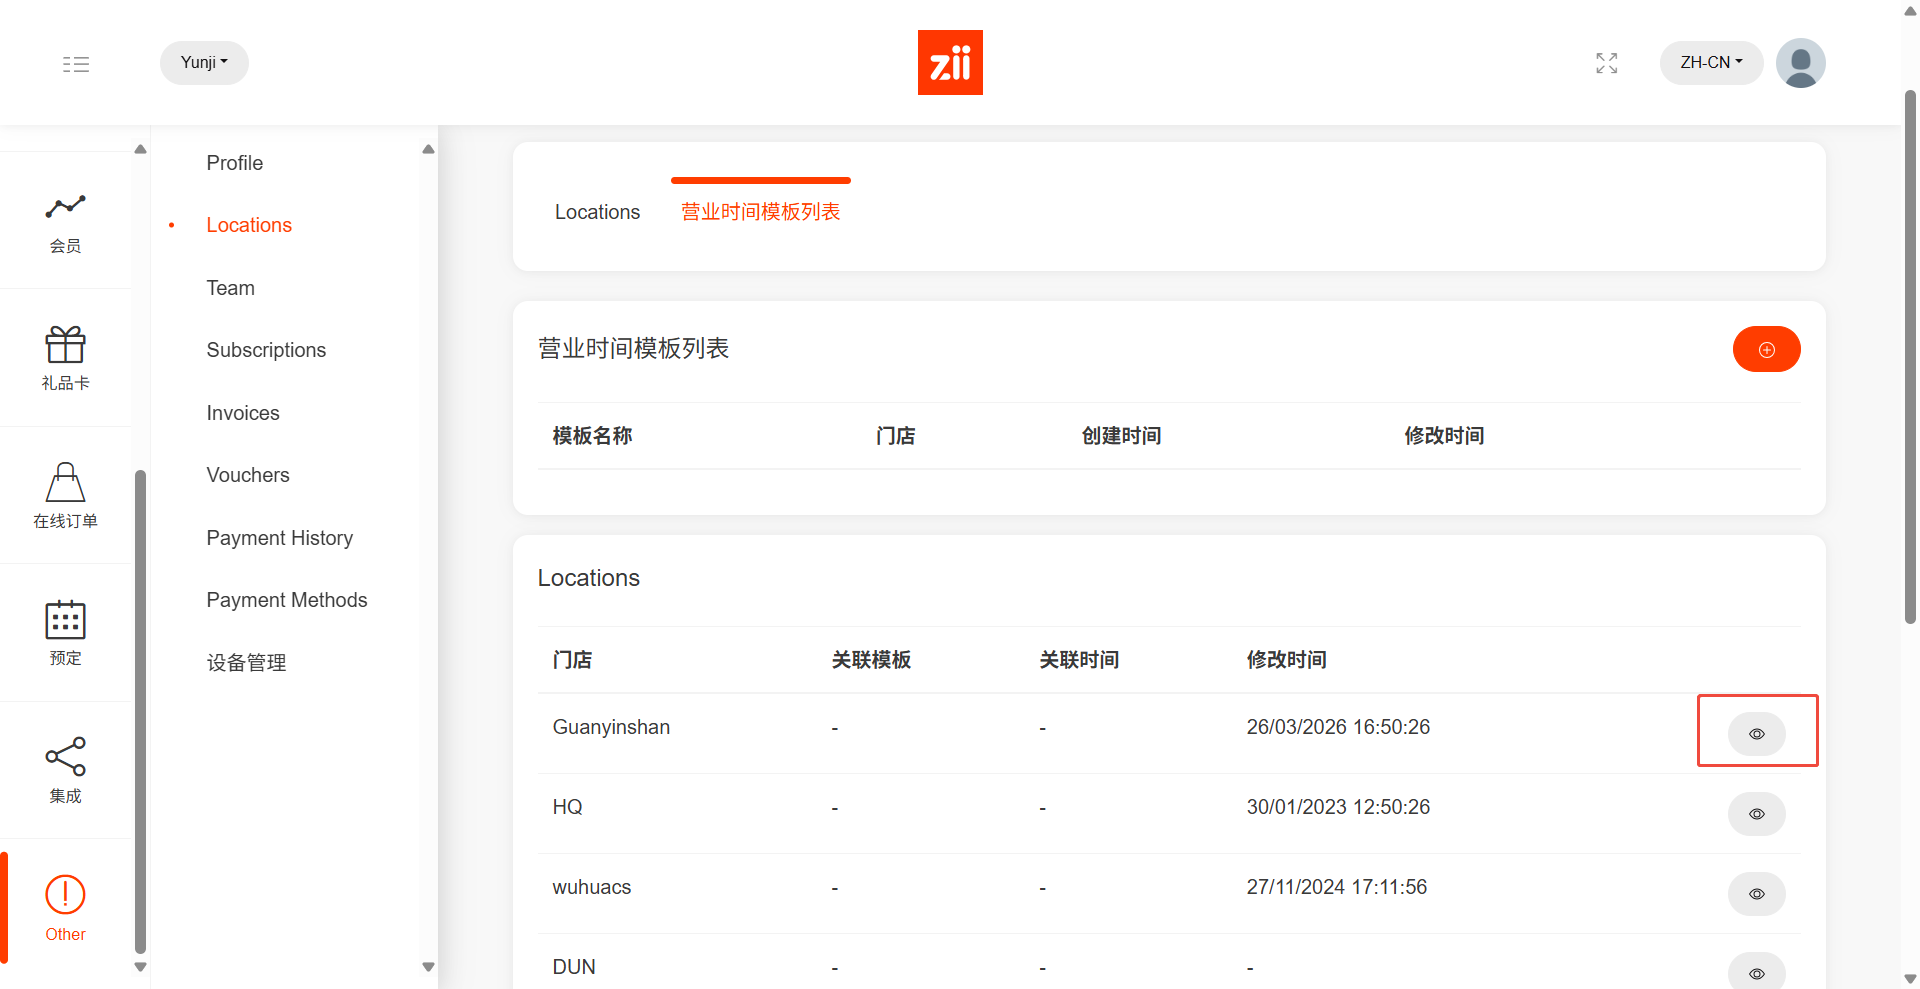Select the 营业时间模板列表 tab

(x=760, y=212)
